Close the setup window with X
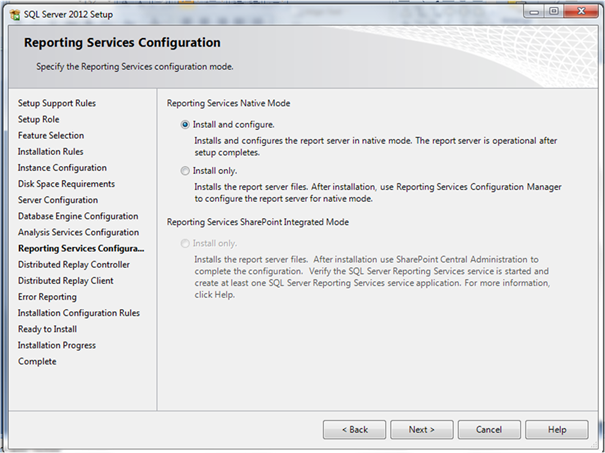The width and height of the screenshot is (605, 453). click(581, 12)
